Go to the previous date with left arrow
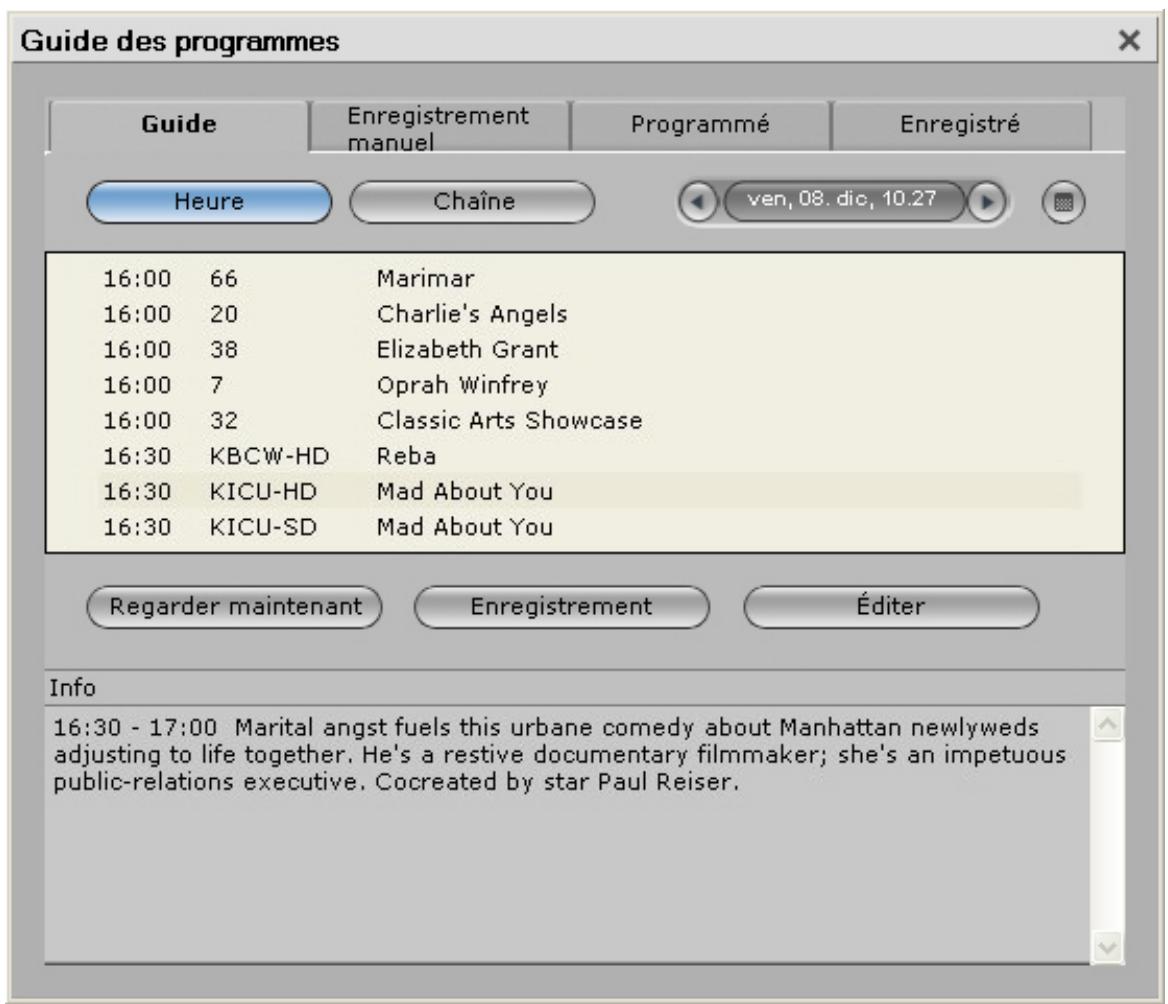 698,202
